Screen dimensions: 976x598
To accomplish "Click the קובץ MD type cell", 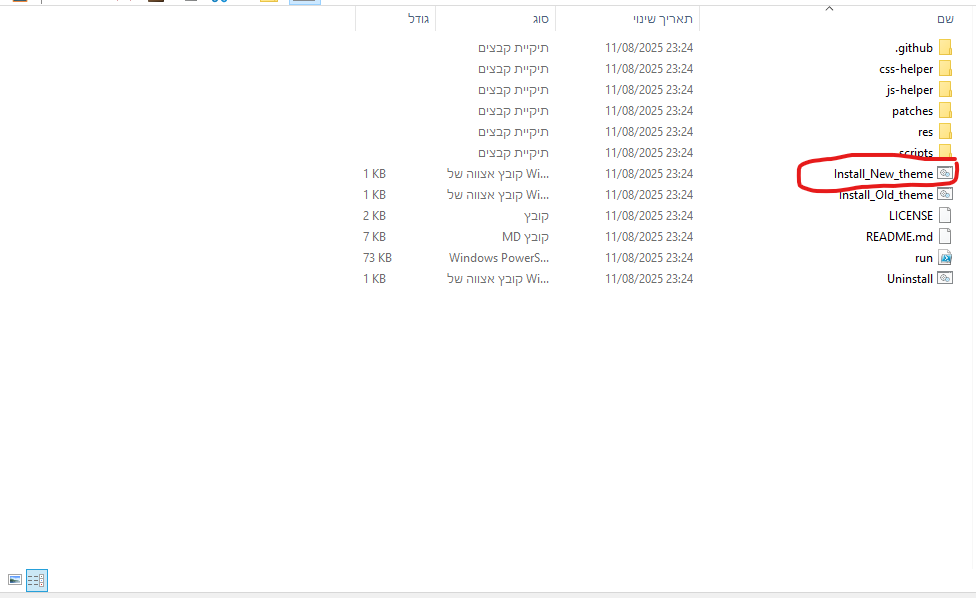I will pos(525,236).
